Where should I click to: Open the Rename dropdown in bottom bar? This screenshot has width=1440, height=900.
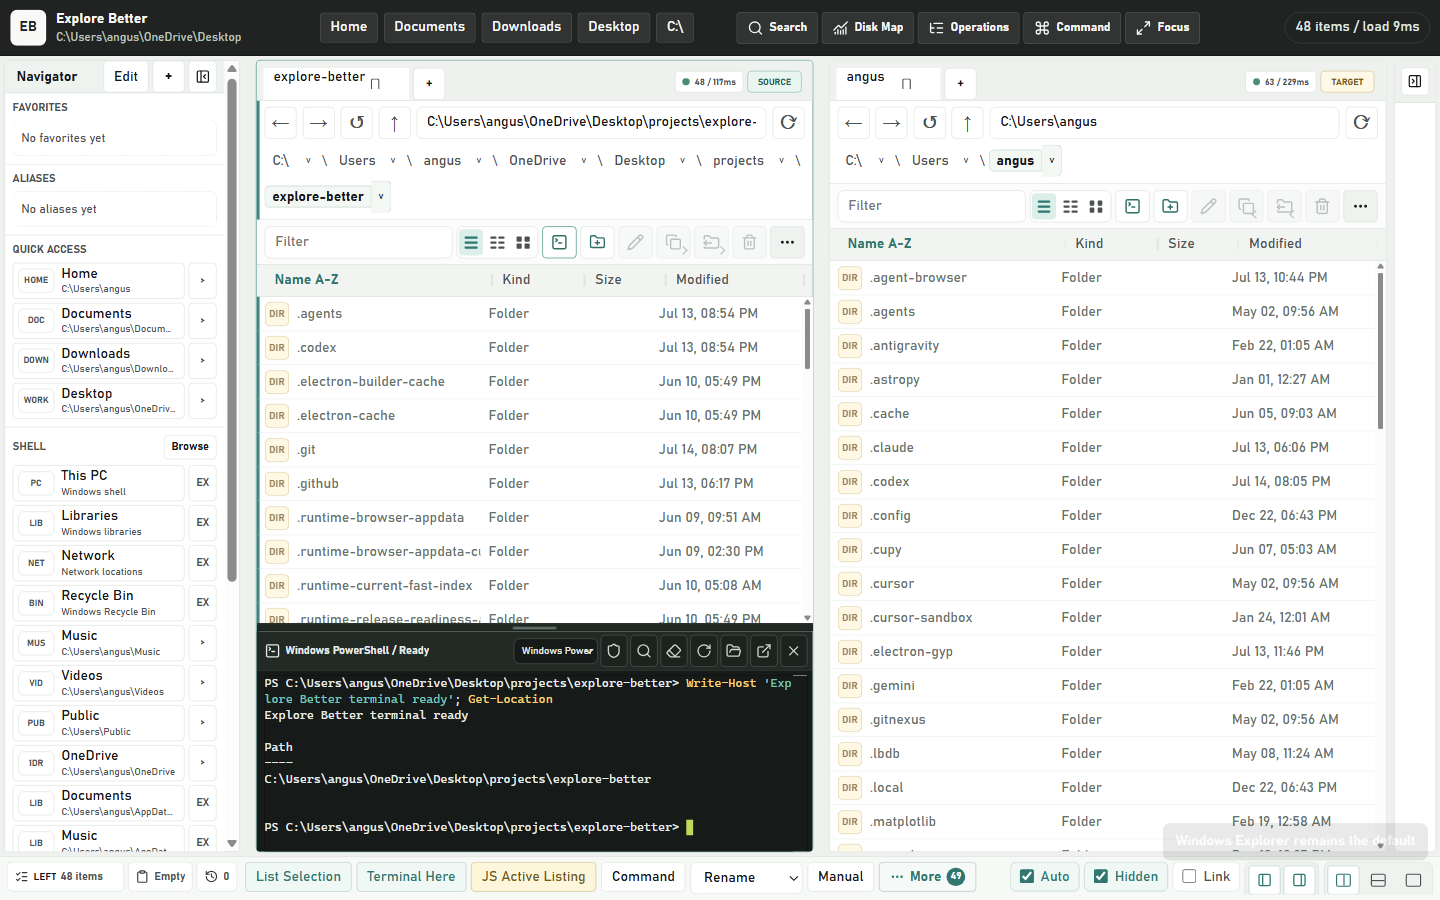coord(747,877)
